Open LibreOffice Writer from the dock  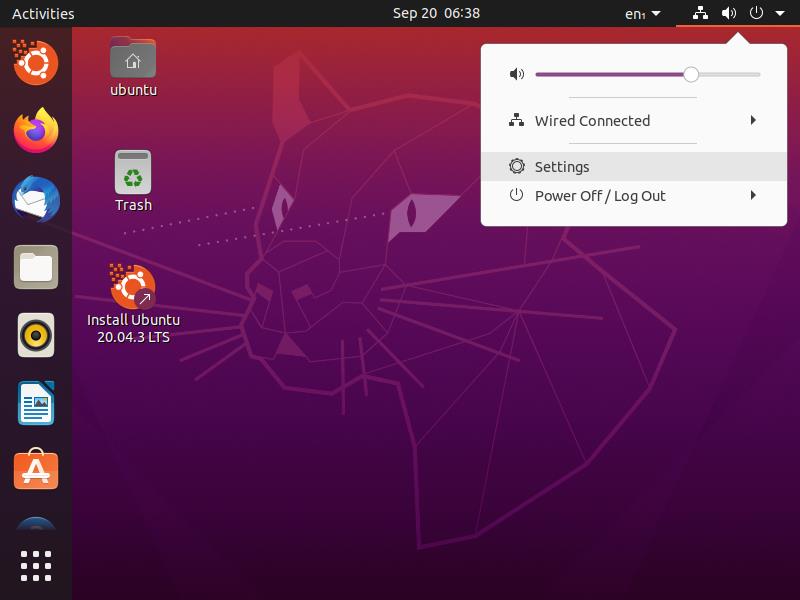tap(36, 403)
